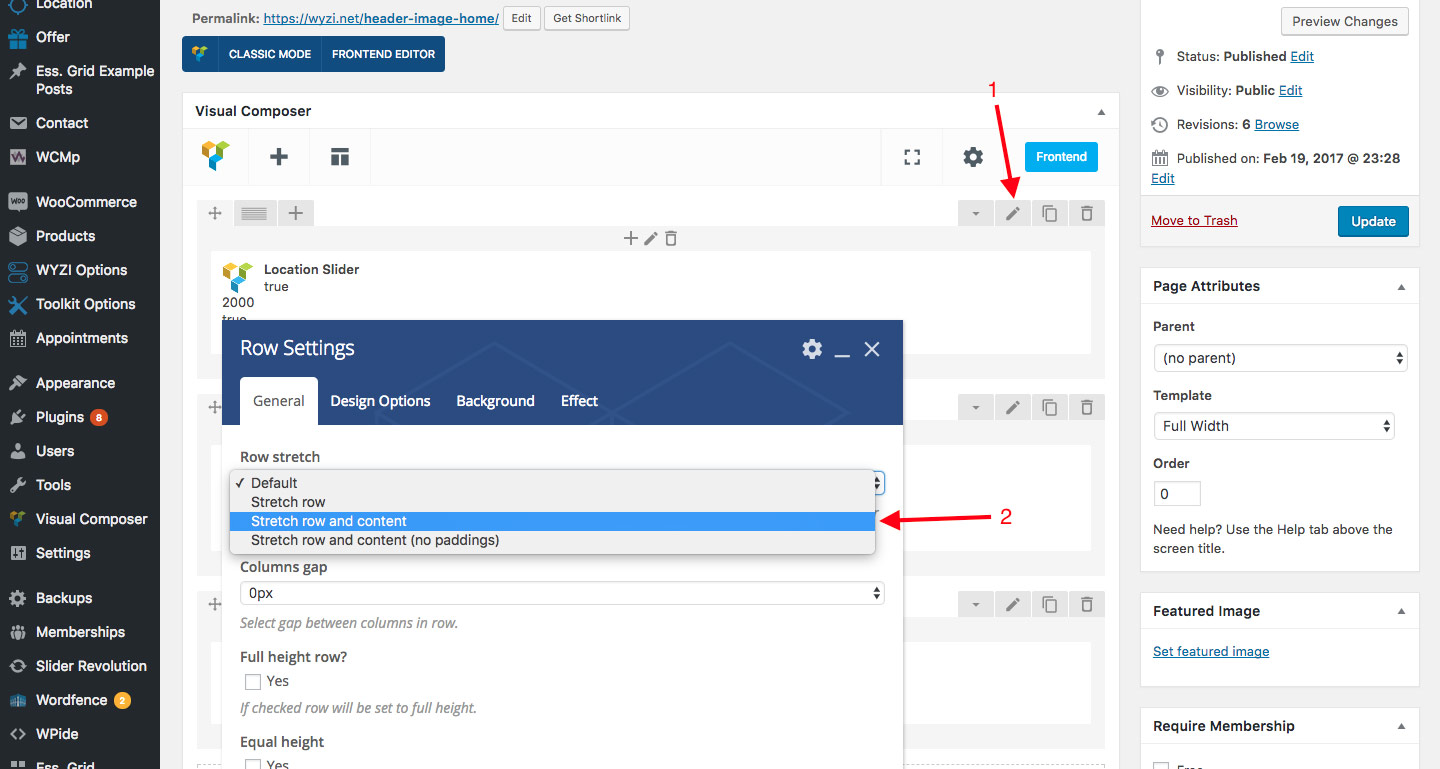Screen dimensions: 1440x769
Task: Click Preview Changes button
Action: tap(1345, 21)
